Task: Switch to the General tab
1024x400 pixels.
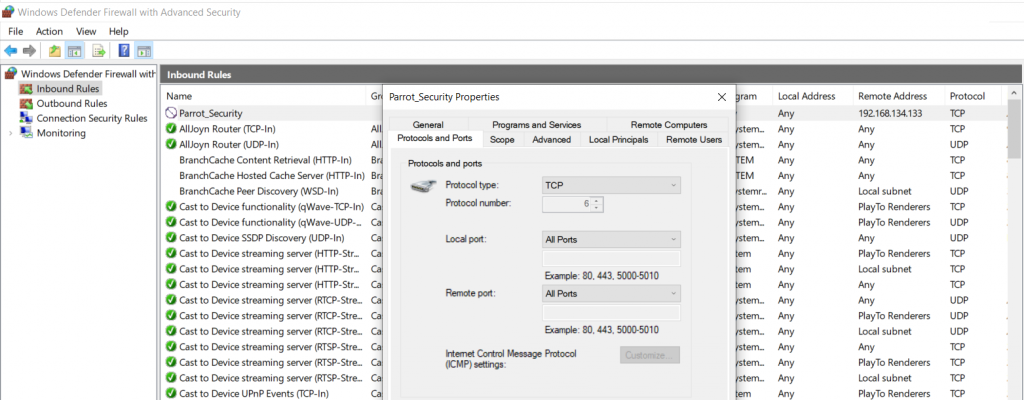Action: click(428, 125)
